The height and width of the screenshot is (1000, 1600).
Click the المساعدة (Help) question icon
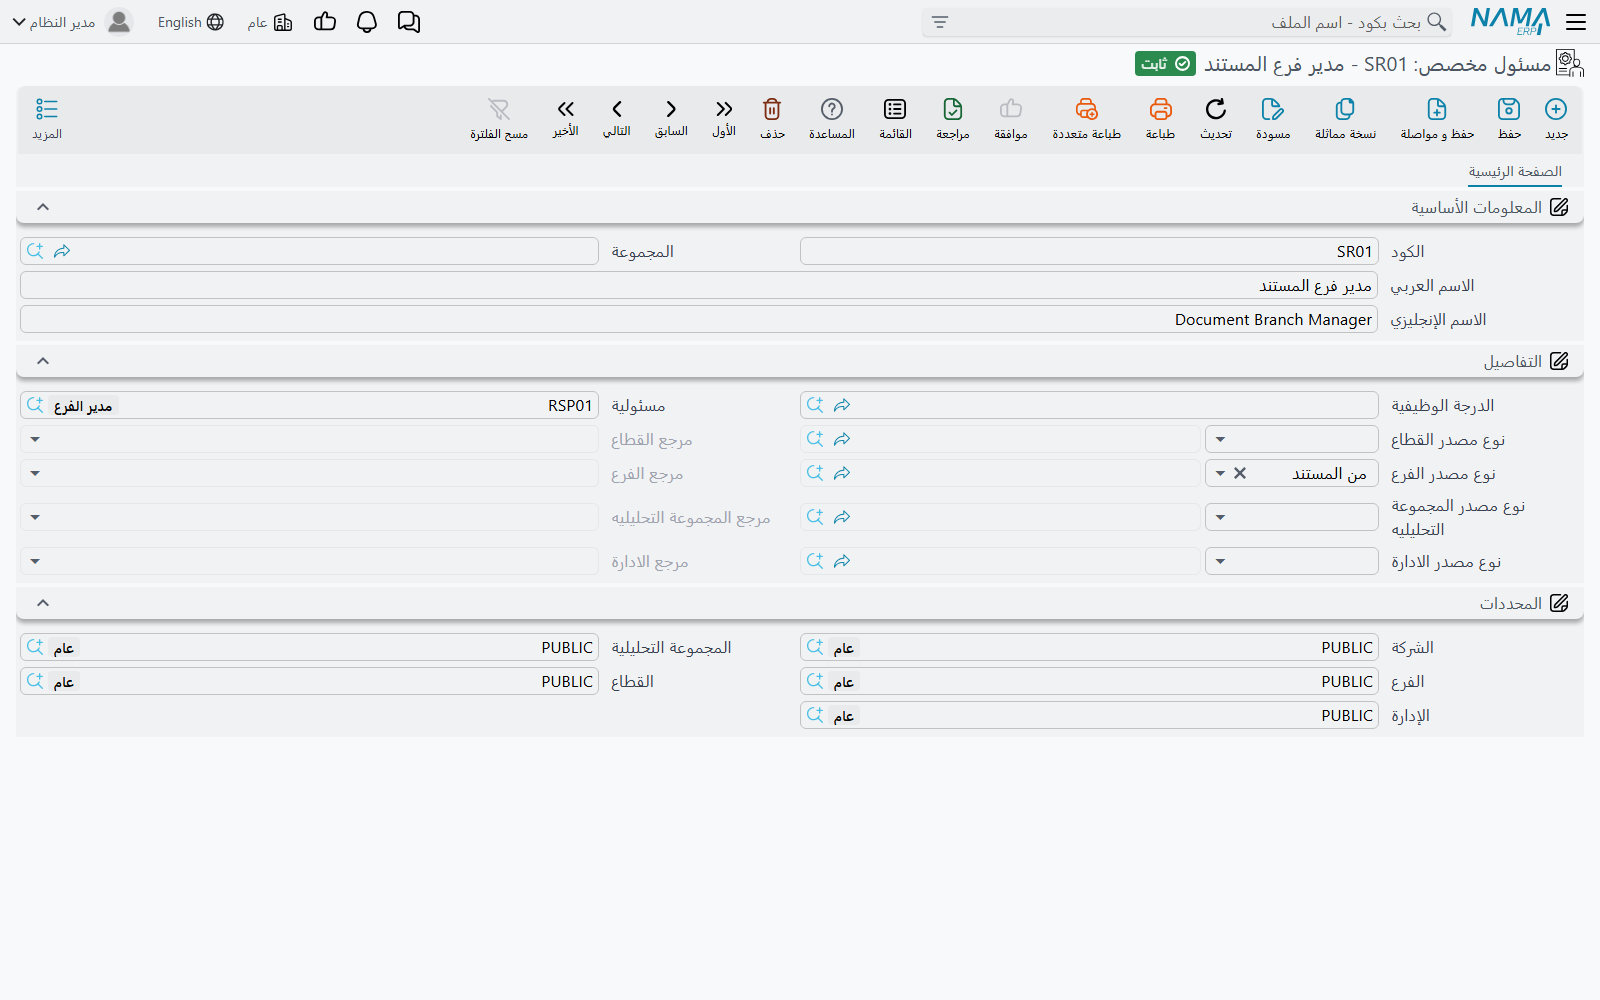click(x=831, y=109)
